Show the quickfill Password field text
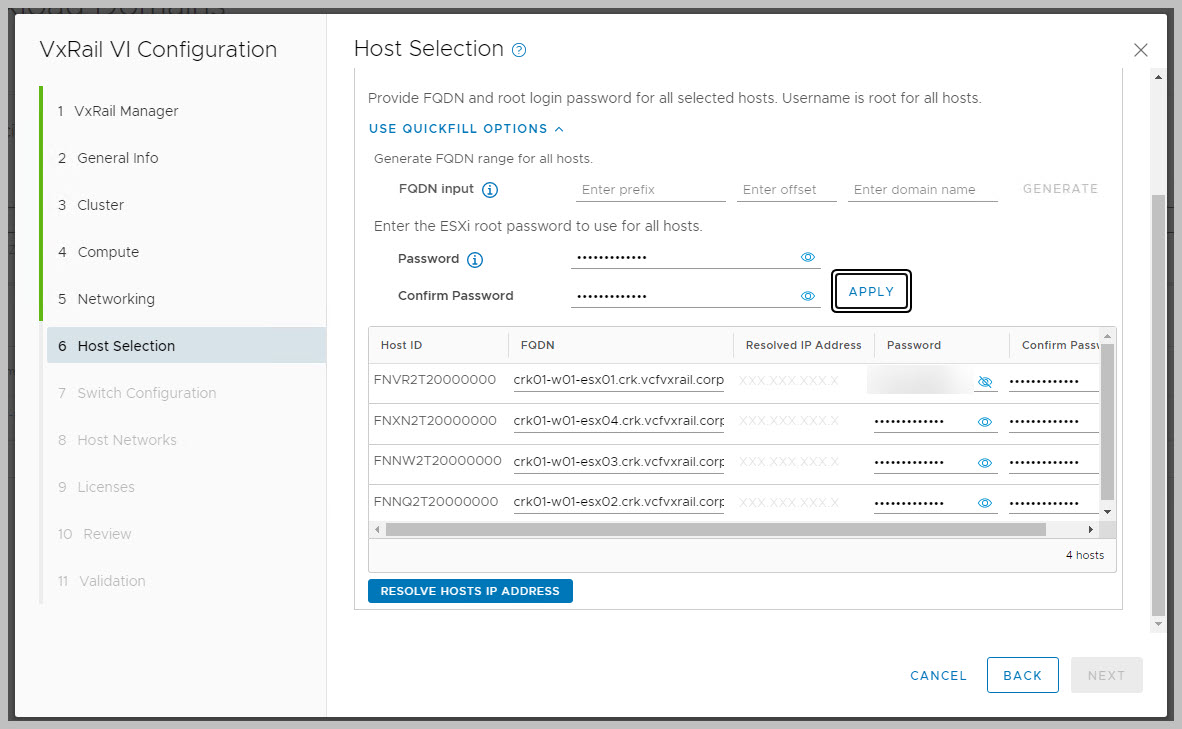 [808, 258]
